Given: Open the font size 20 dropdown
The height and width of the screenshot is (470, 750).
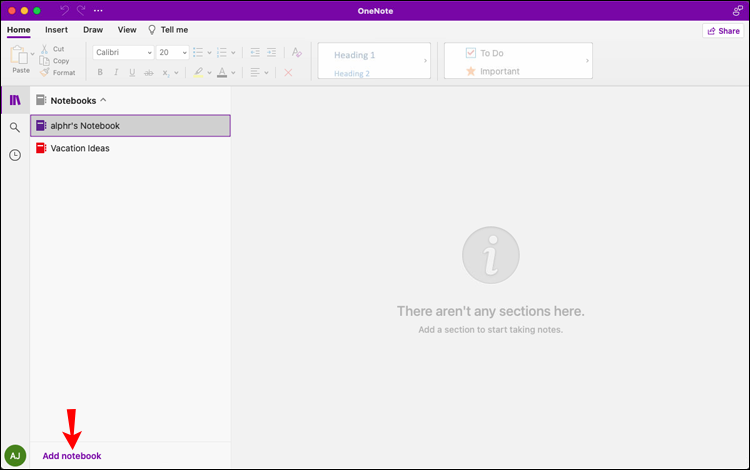Looking at the screenshot, I should point(173,52).
